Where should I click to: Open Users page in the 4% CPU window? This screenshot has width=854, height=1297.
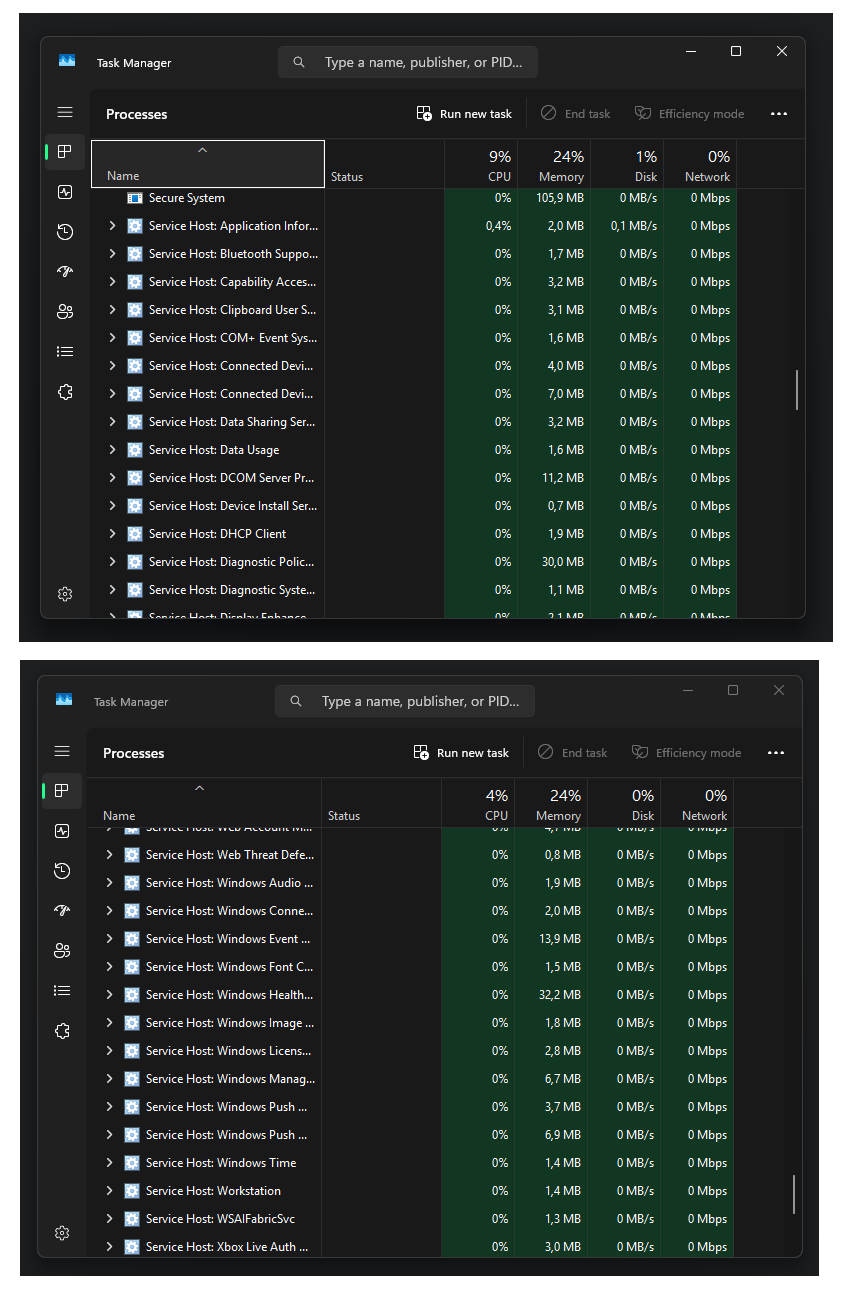pyautogui.click(x=62, y=951)
